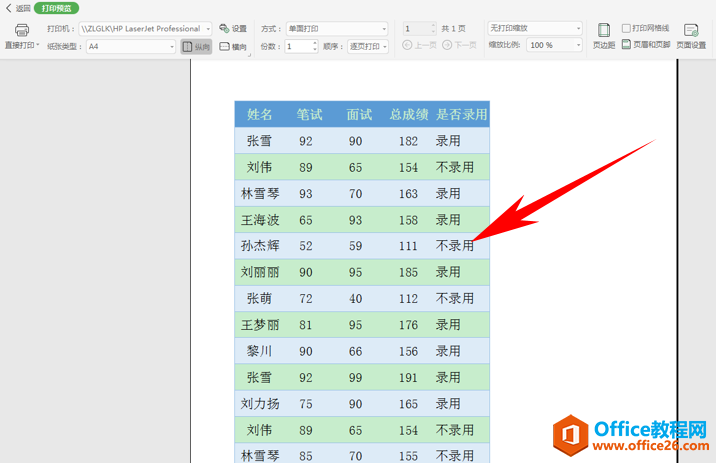716x463 pixels.
Task: Expand the 直接打印 dropdown arrow
Action: [37, 45]
